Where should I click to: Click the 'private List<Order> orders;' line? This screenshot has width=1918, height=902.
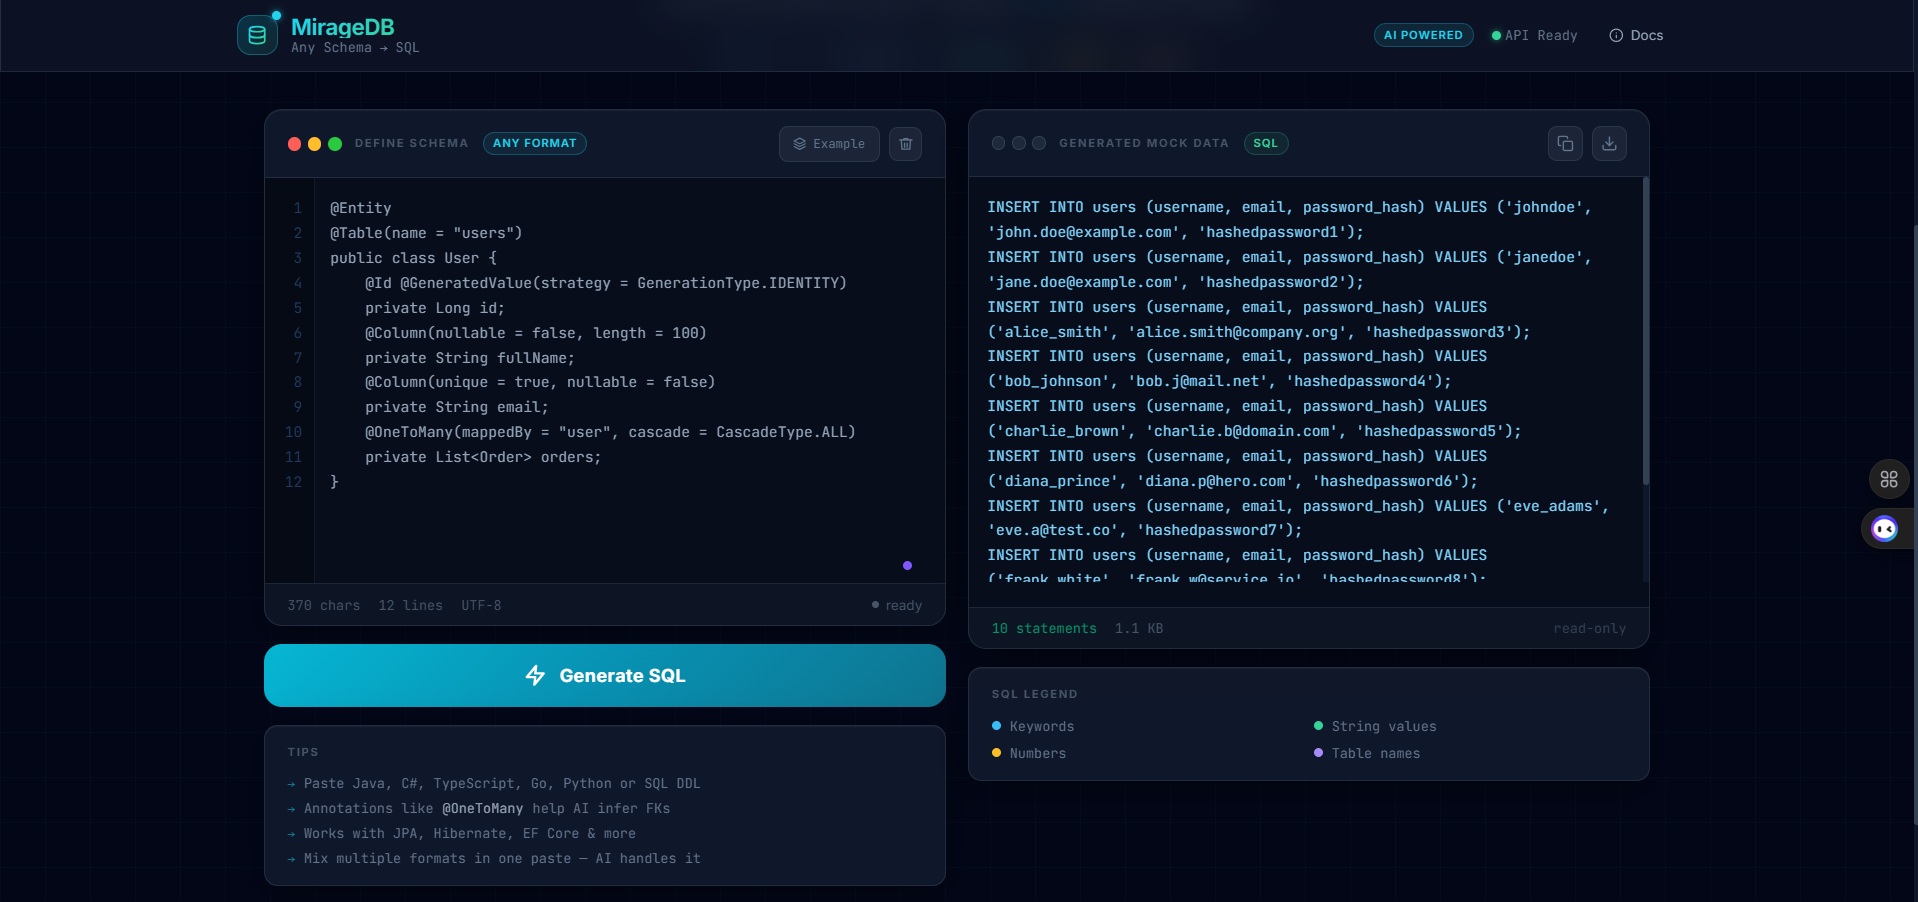pos(483,457)
